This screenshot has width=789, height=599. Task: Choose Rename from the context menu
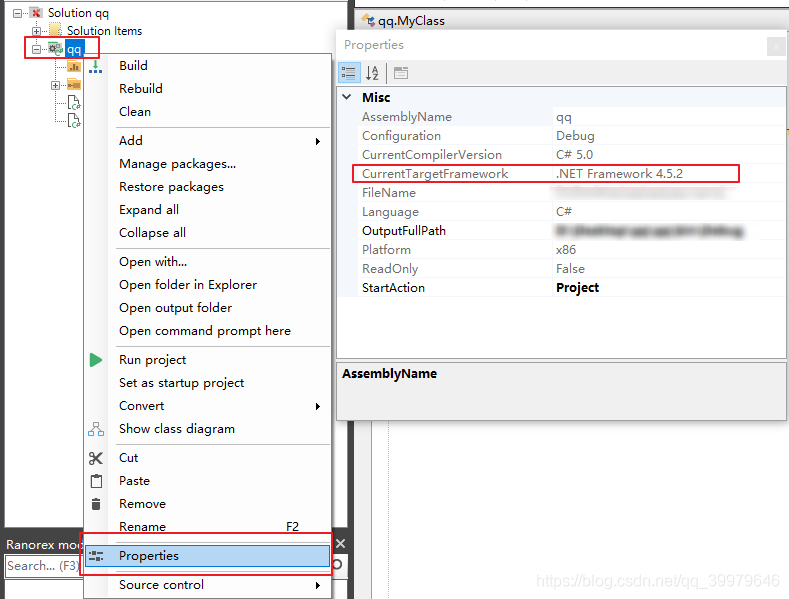[x=207, y=527]
